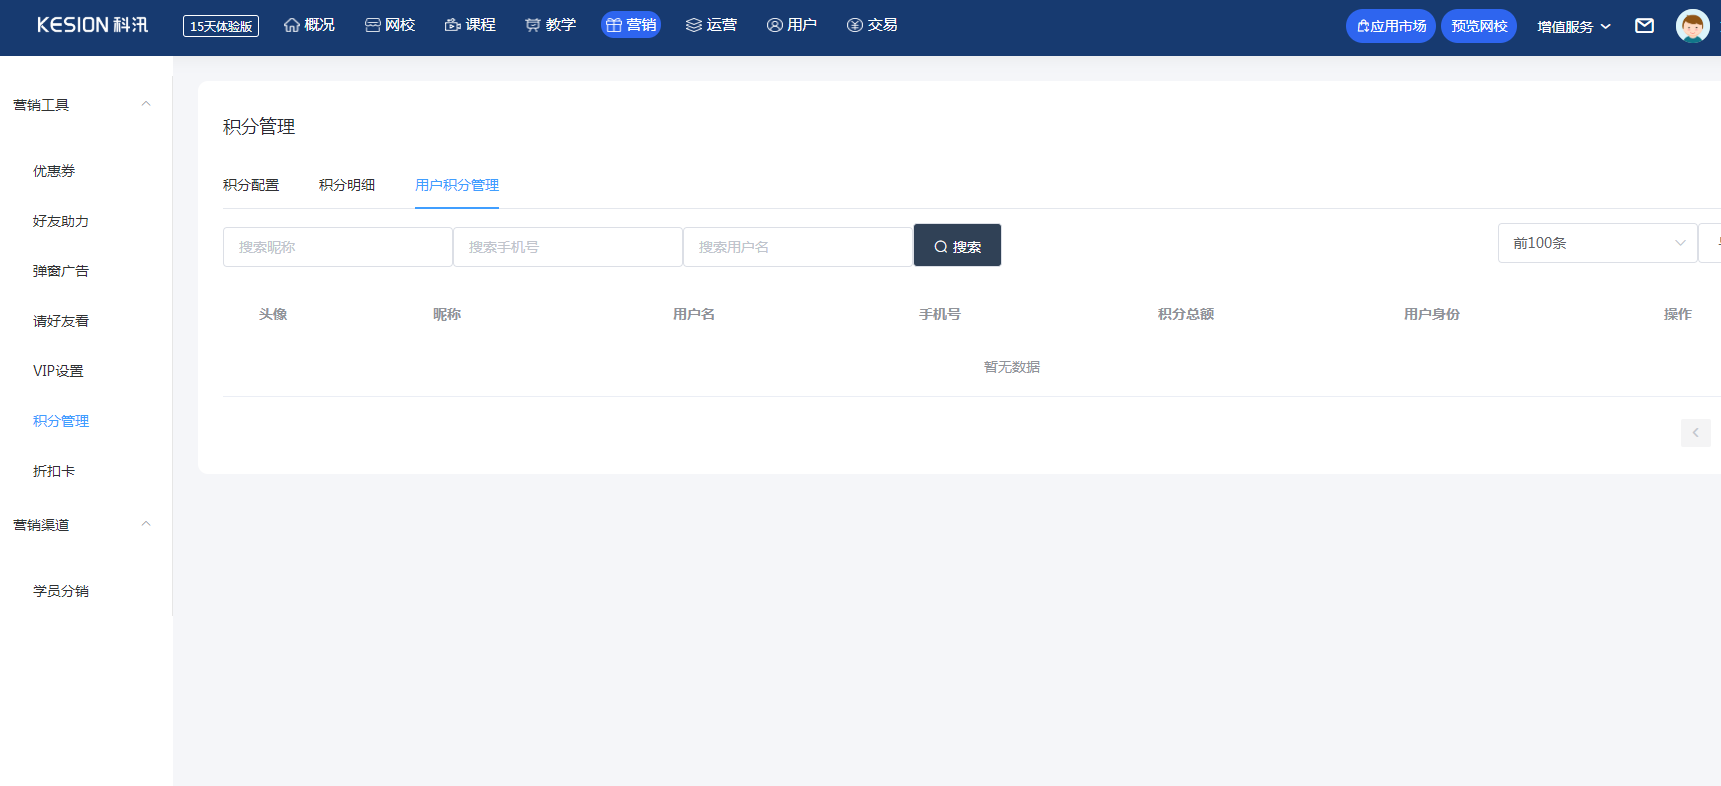Collapse the 营销工具 sidebar group

[x=146, y=105]
